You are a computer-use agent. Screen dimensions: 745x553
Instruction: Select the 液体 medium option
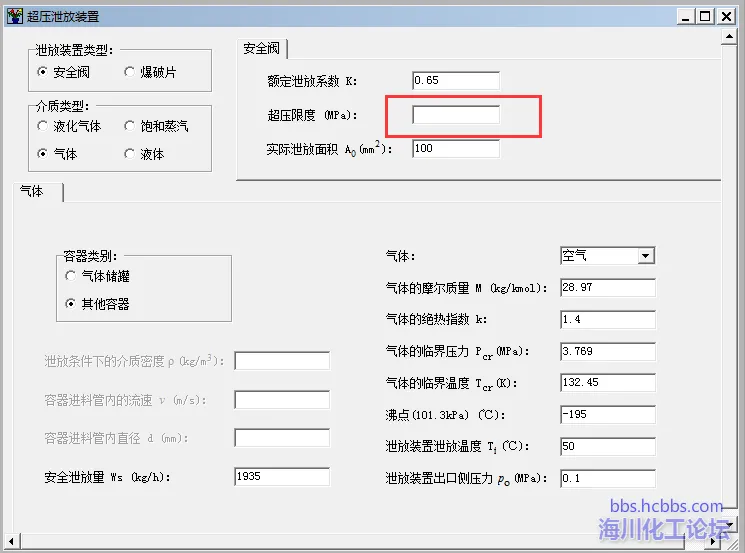130,154
